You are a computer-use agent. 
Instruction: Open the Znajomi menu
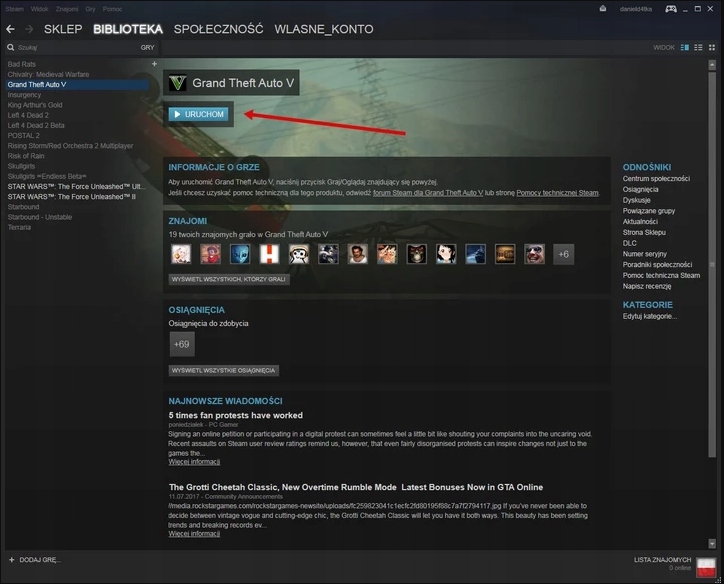click(x=67, y=9)
